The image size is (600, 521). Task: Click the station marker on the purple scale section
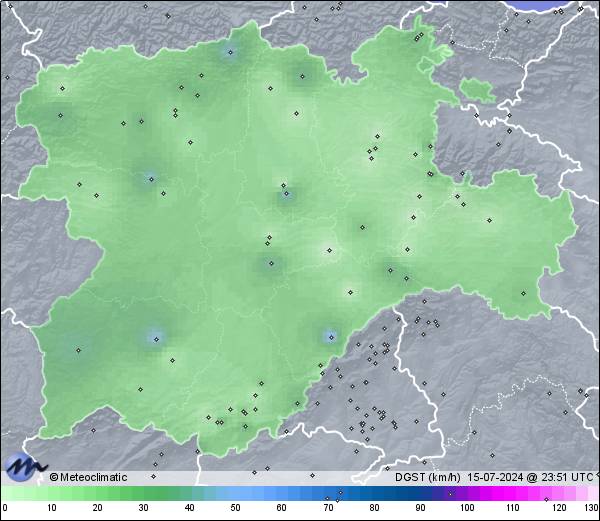coord(450,494)
